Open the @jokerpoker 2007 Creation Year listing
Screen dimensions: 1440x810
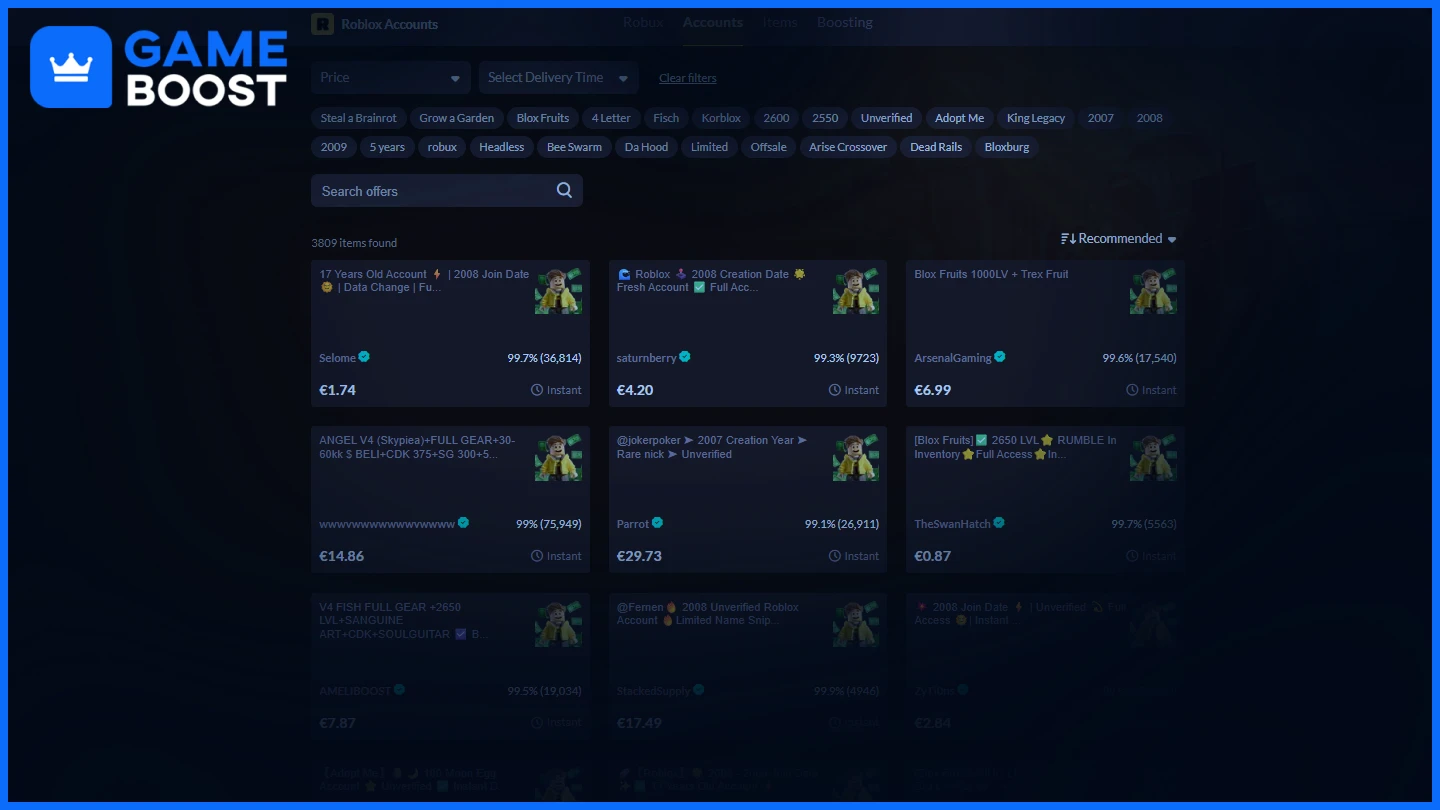712,447
